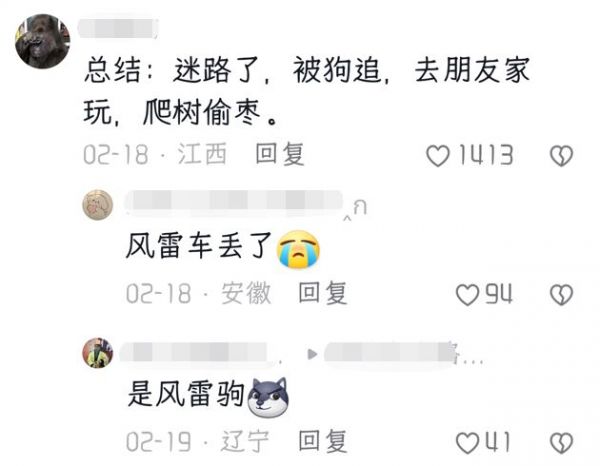The image size is (600, 466).
Task: Like the 是风雷驹 reply
Action: pos(467,443)
